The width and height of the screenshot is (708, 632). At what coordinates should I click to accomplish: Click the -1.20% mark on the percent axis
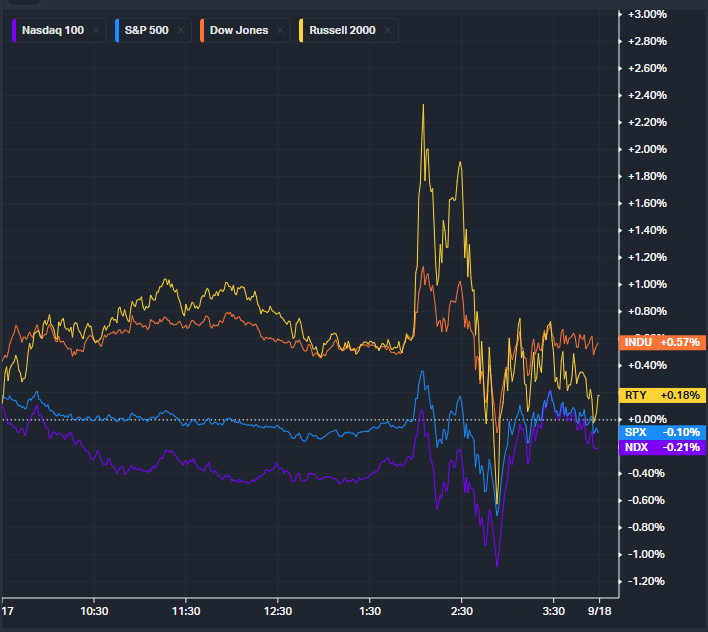(645, 581)
